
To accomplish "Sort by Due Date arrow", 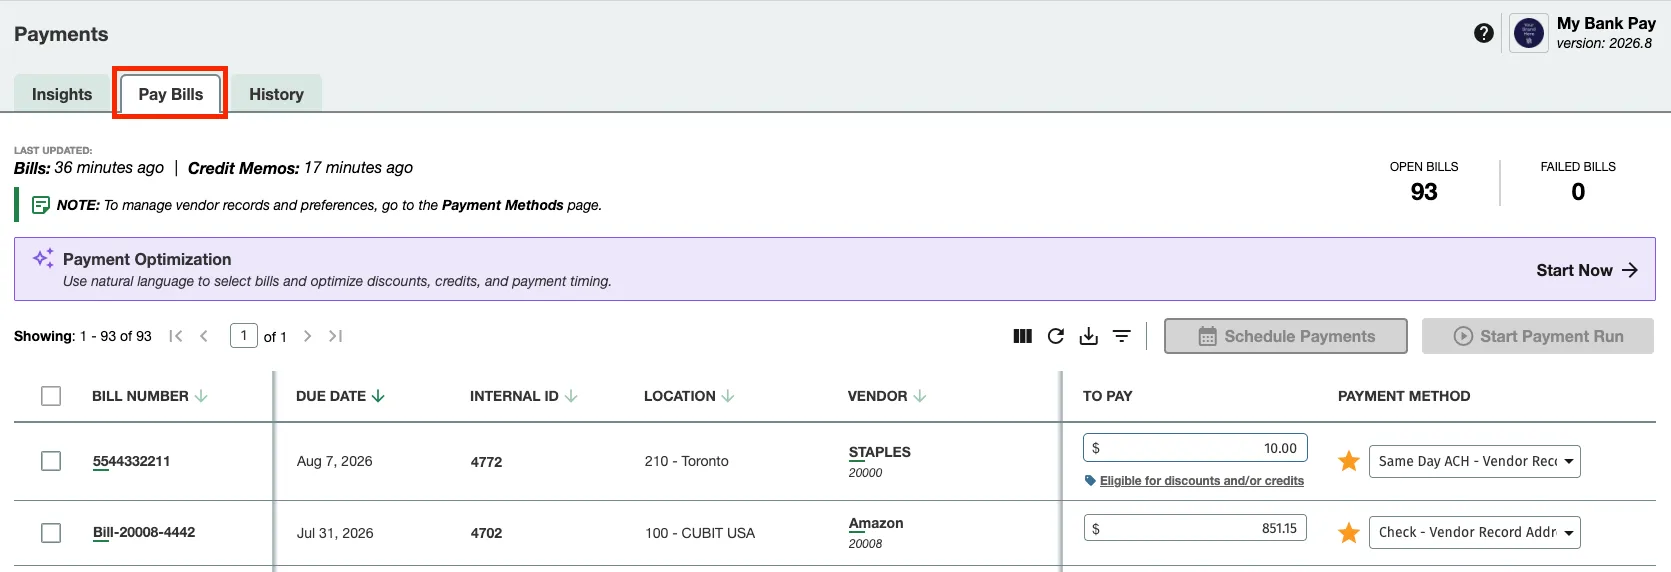I will click(x=378, y=396).
